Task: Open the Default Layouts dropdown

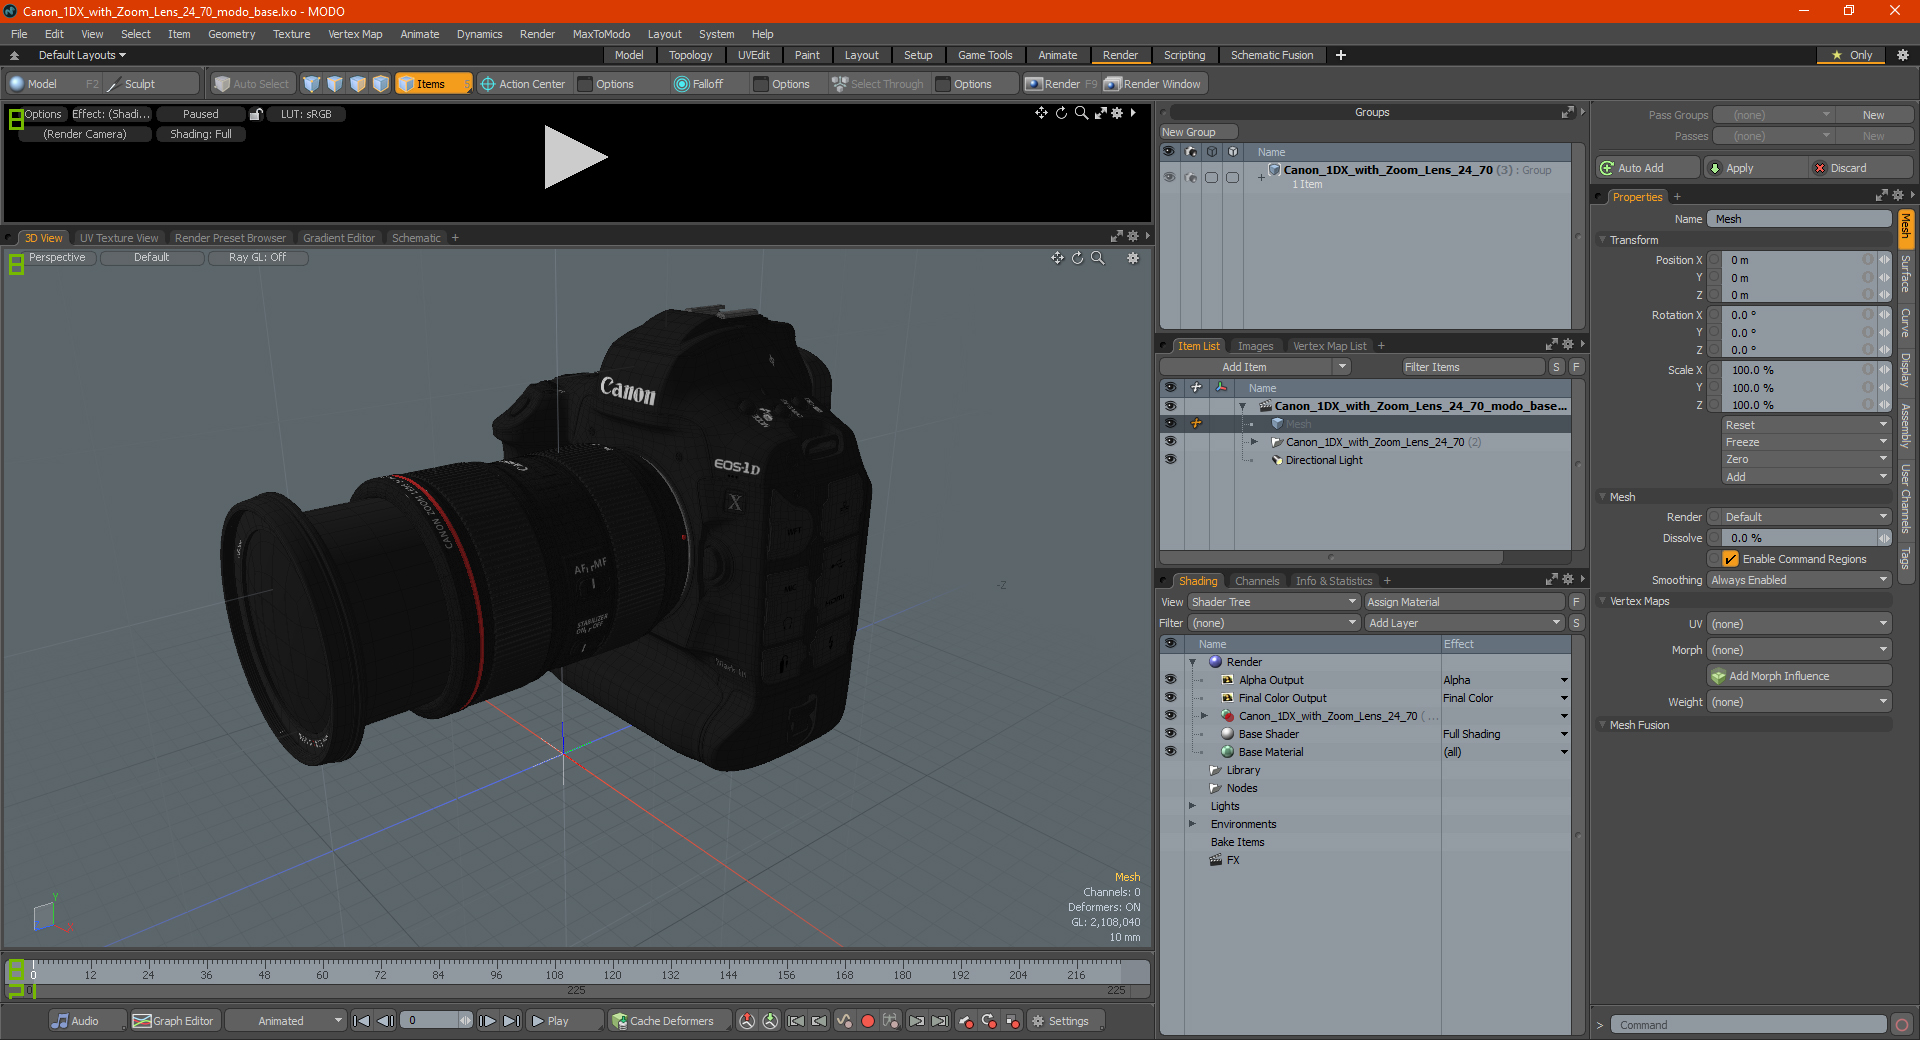Action: [x=82, y=55]
